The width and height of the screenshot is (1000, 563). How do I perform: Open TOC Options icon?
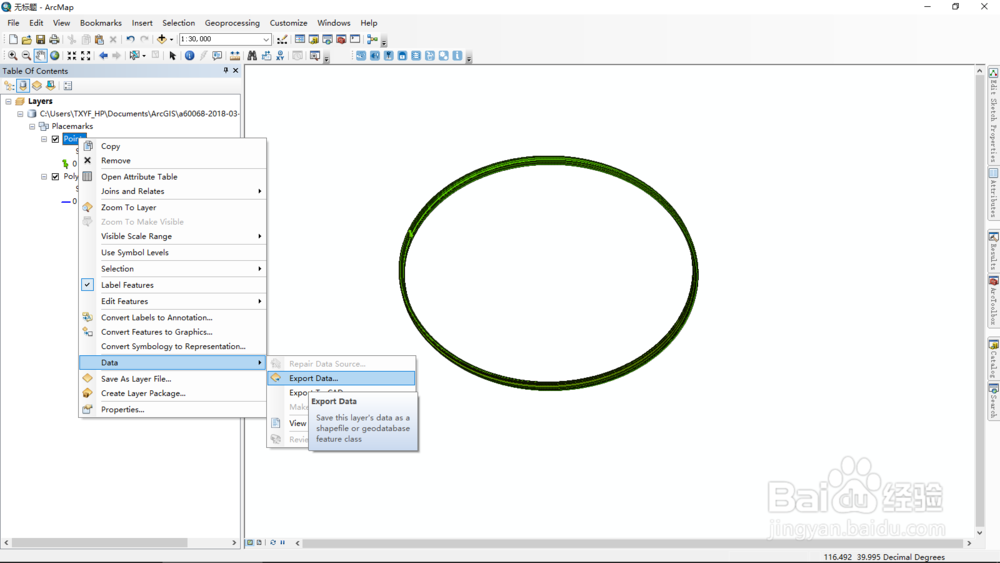coord(68,85)
